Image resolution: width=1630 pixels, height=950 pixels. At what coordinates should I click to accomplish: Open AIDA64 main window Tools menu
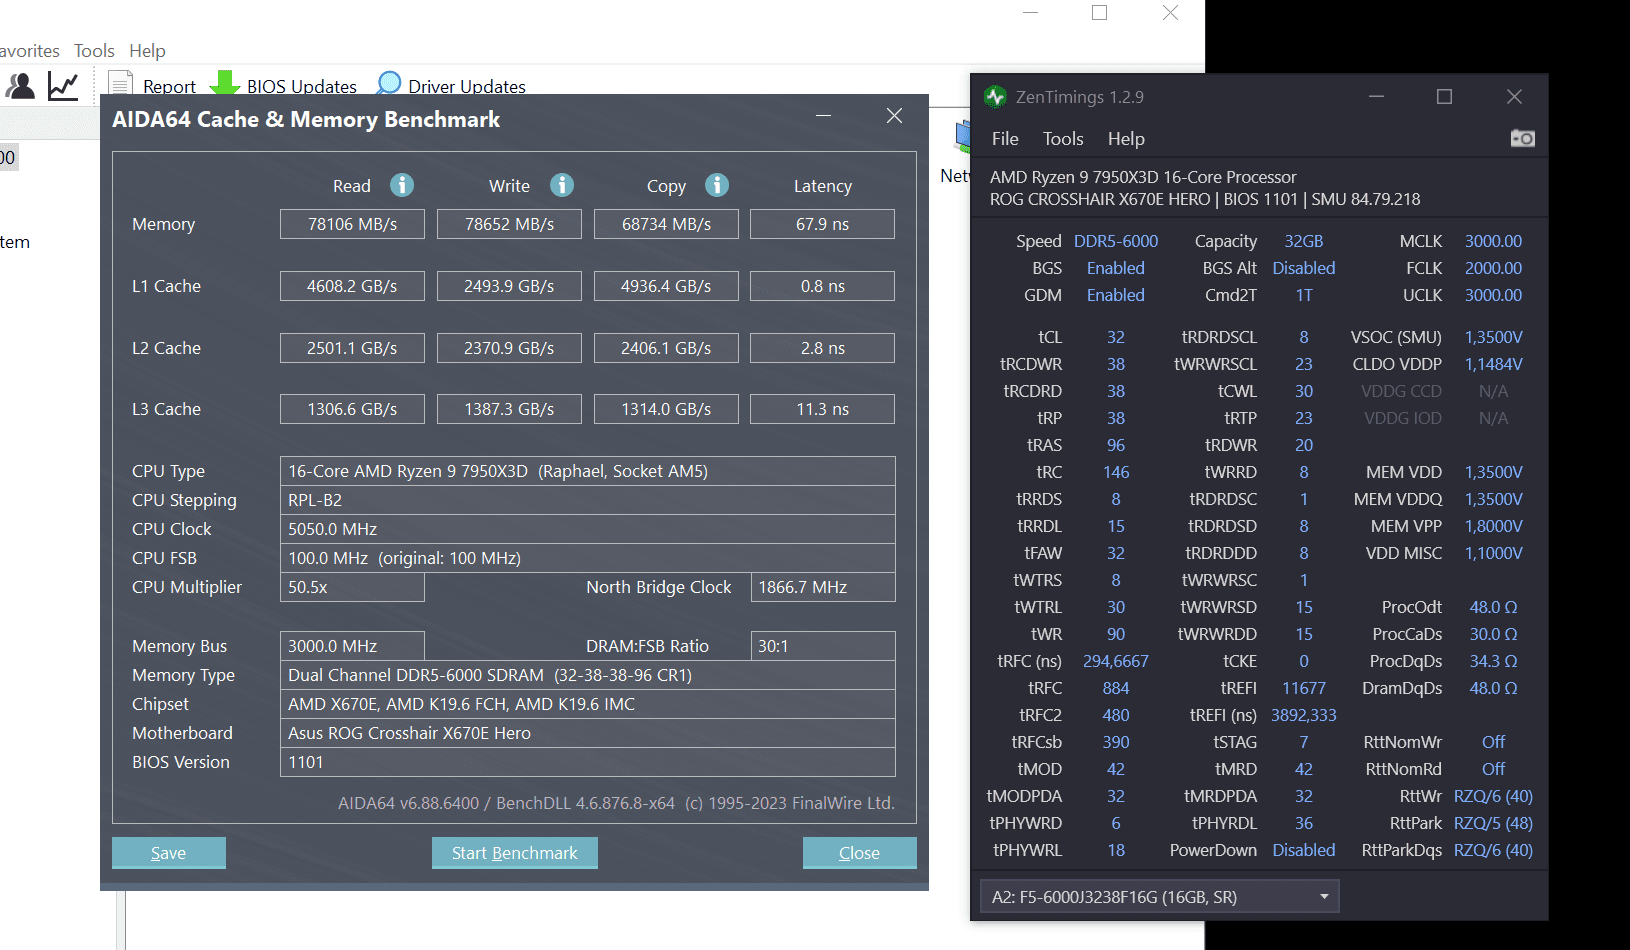click(x=94, y=51)
